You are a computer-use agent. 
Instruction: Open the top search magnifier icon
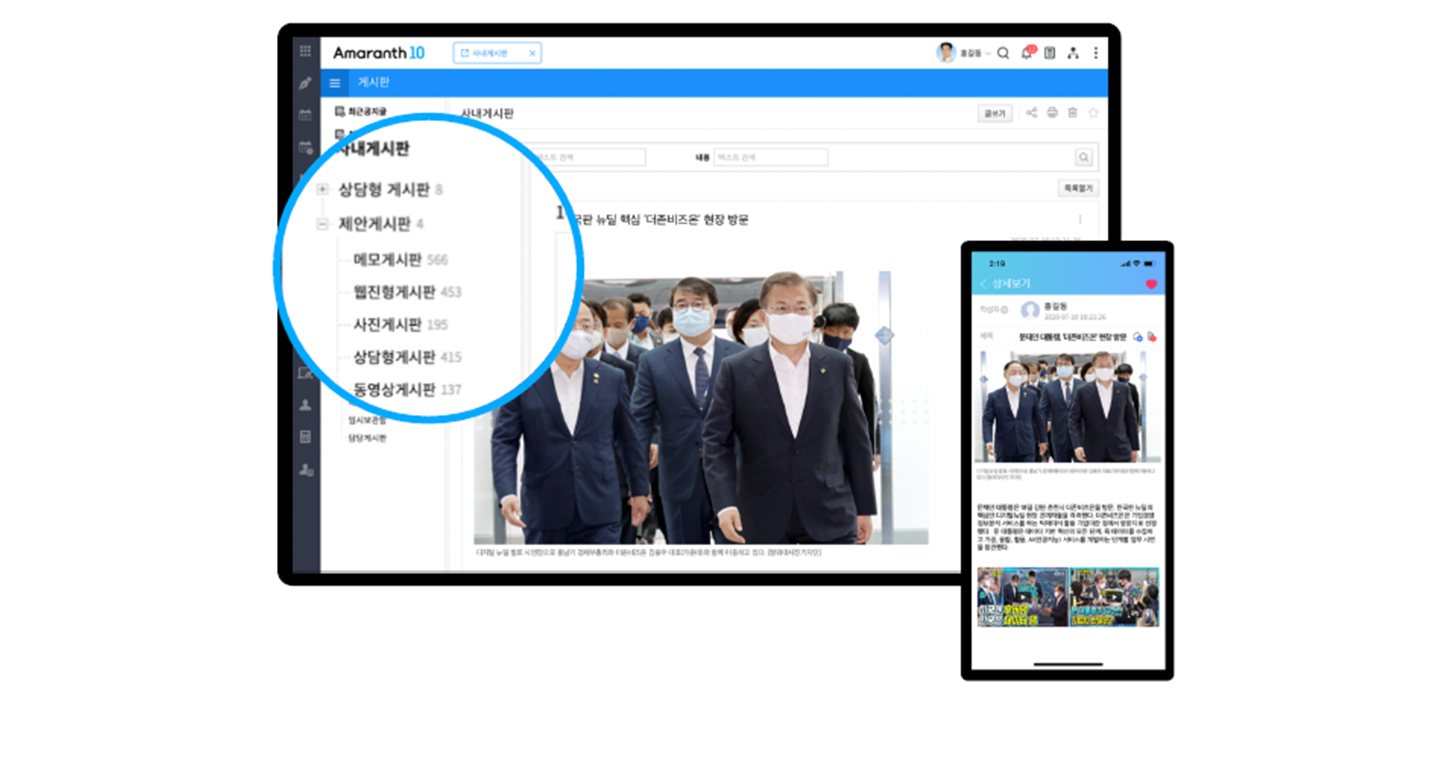point(1003,53)
